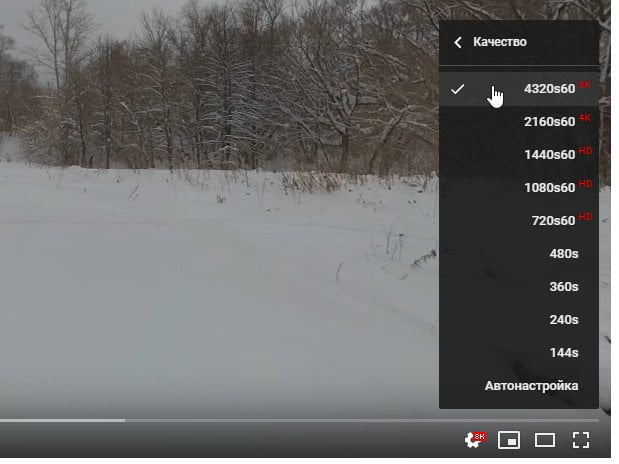Viewport: 619px width, 464px height.
Task: Open the settings gear with 8K badge
Action: click(475, 440)
